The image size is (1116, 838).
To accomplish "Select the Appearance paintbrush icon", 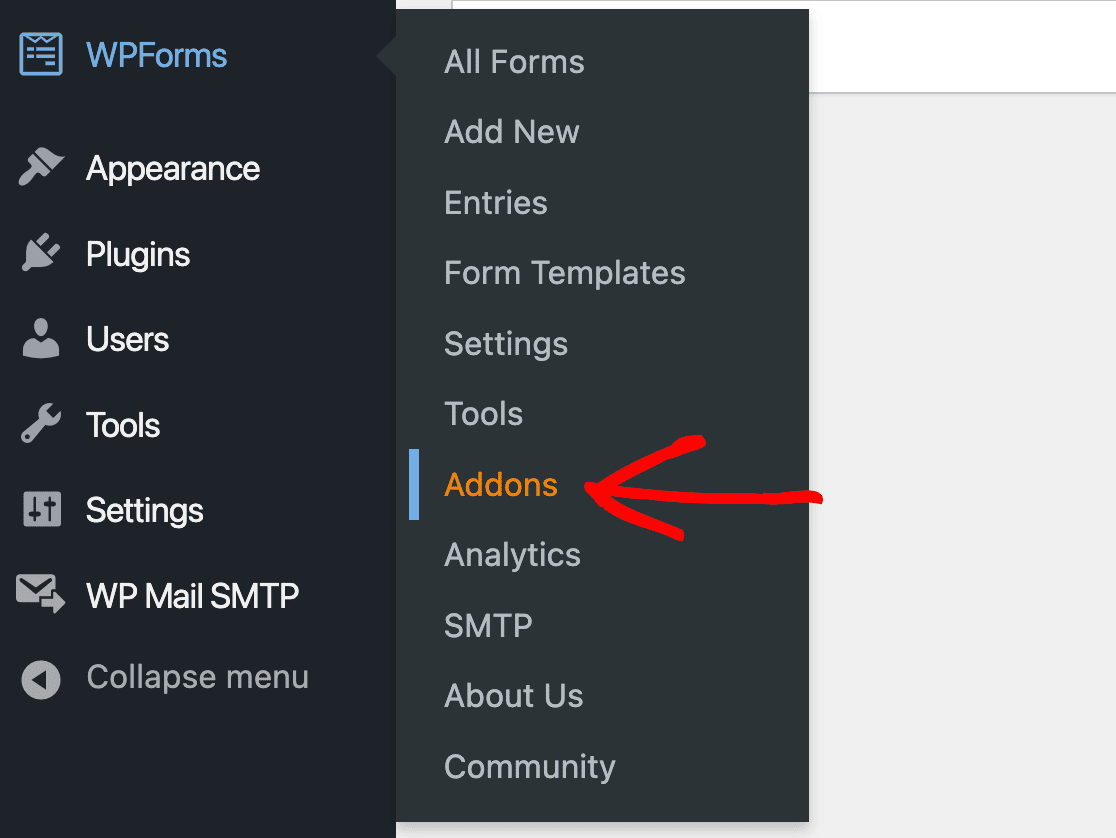I will tap(40, 168).
